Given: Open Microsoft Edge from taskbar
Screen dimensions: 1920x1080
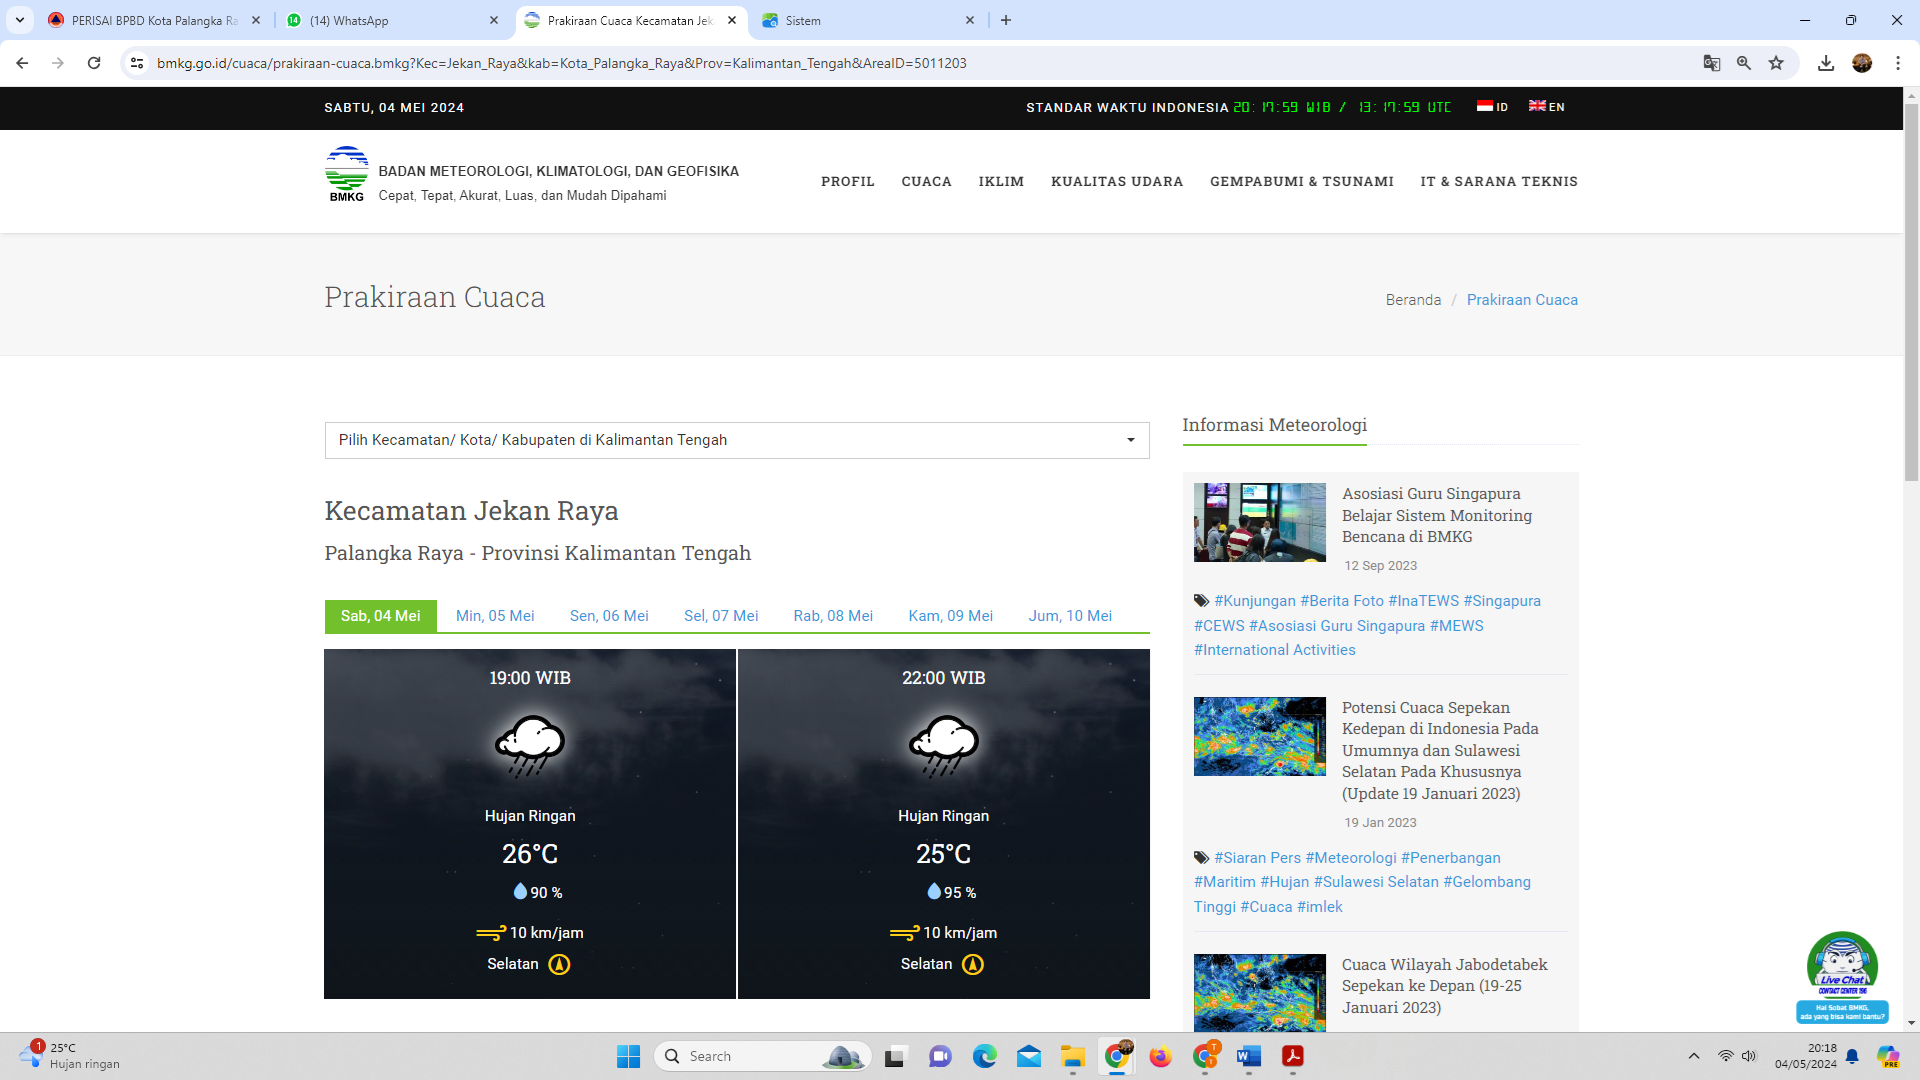Looking at the screenshot, I should pos(985,1056).
